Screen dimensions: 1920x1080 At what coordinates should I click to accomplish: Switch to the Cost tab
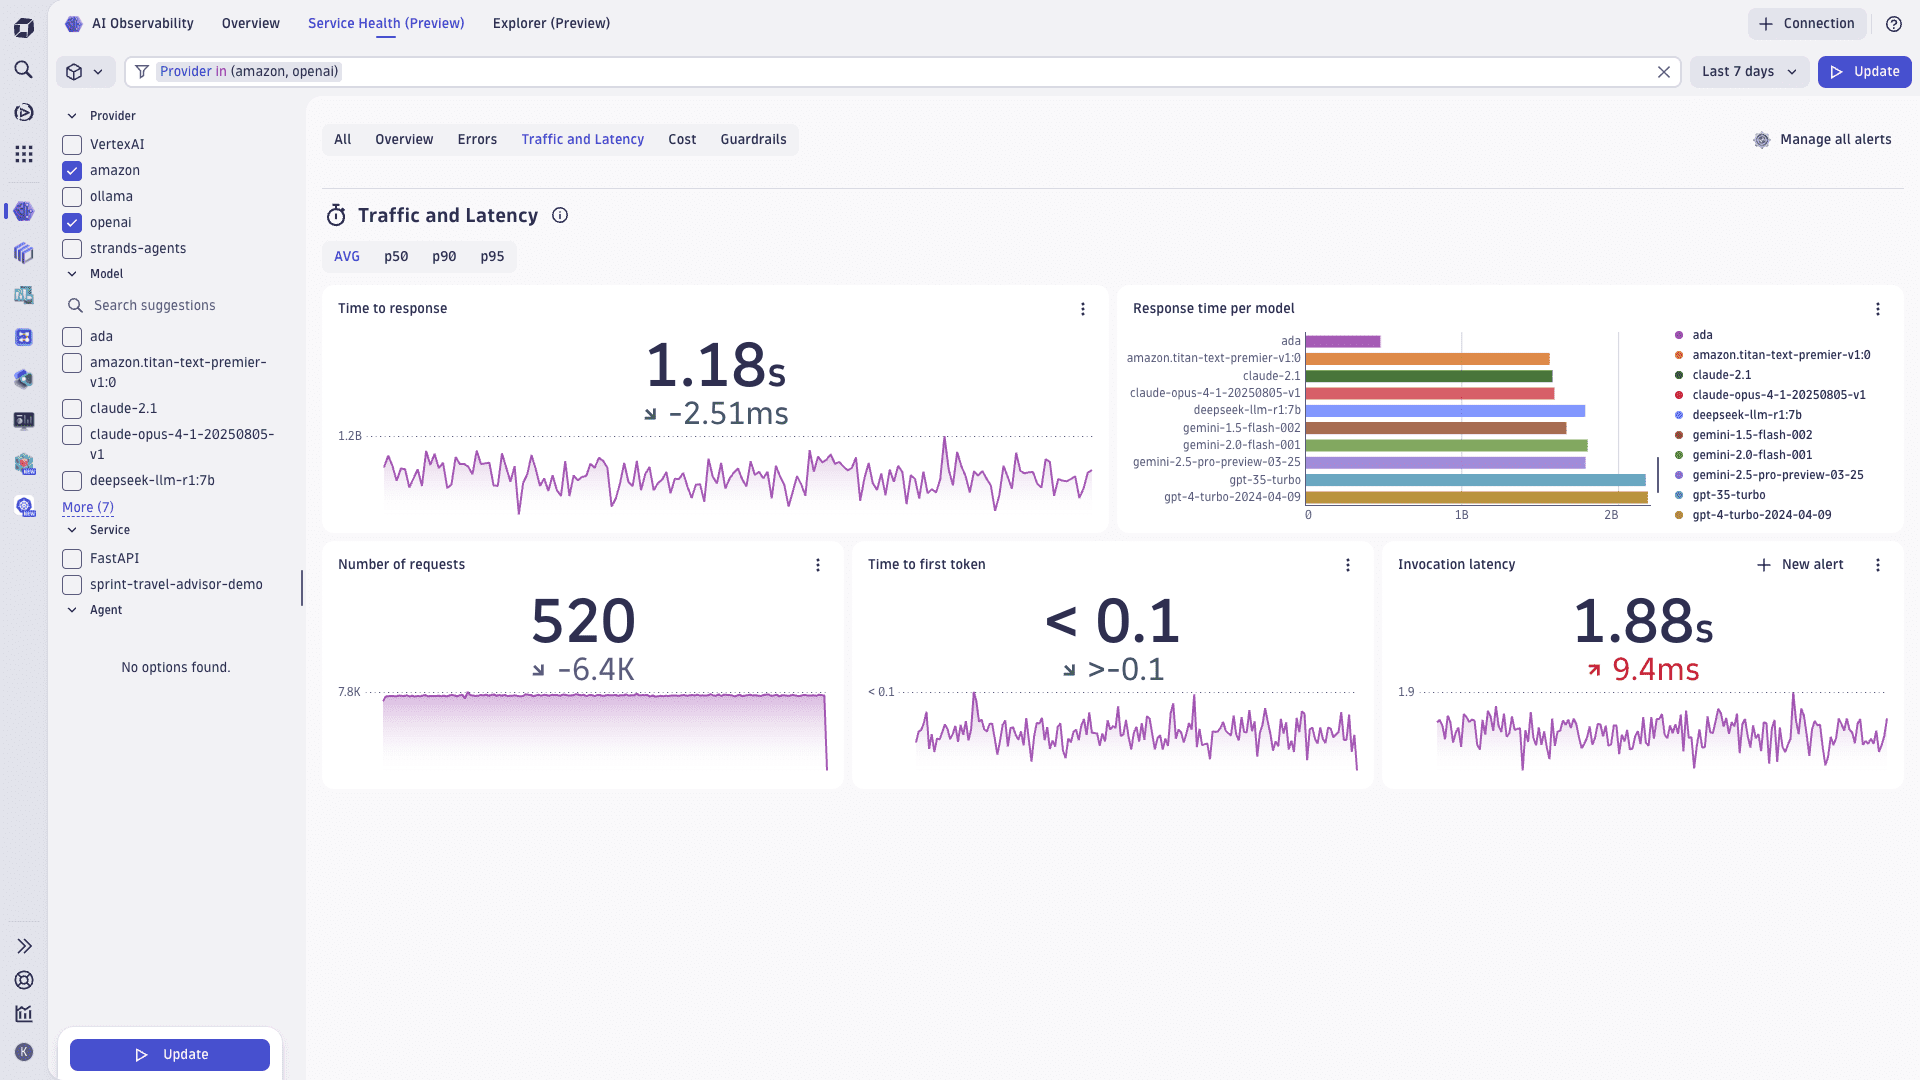point(682,139)
